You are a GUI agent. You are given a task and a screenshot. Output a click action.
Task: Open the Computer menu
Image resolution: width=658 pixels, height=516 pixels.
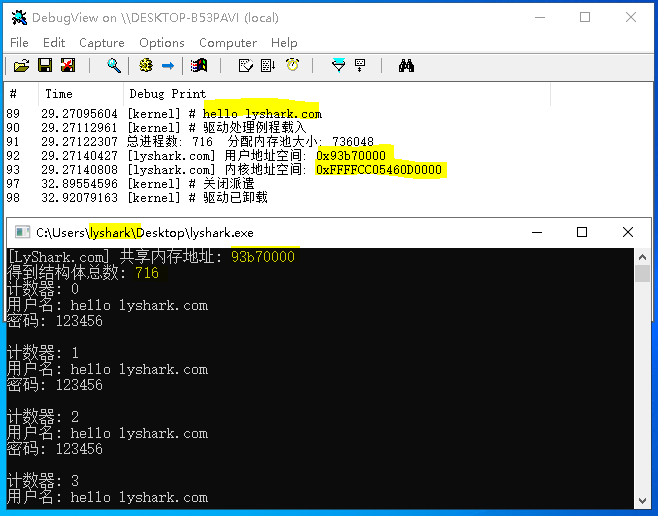click(x=228, y=43)
